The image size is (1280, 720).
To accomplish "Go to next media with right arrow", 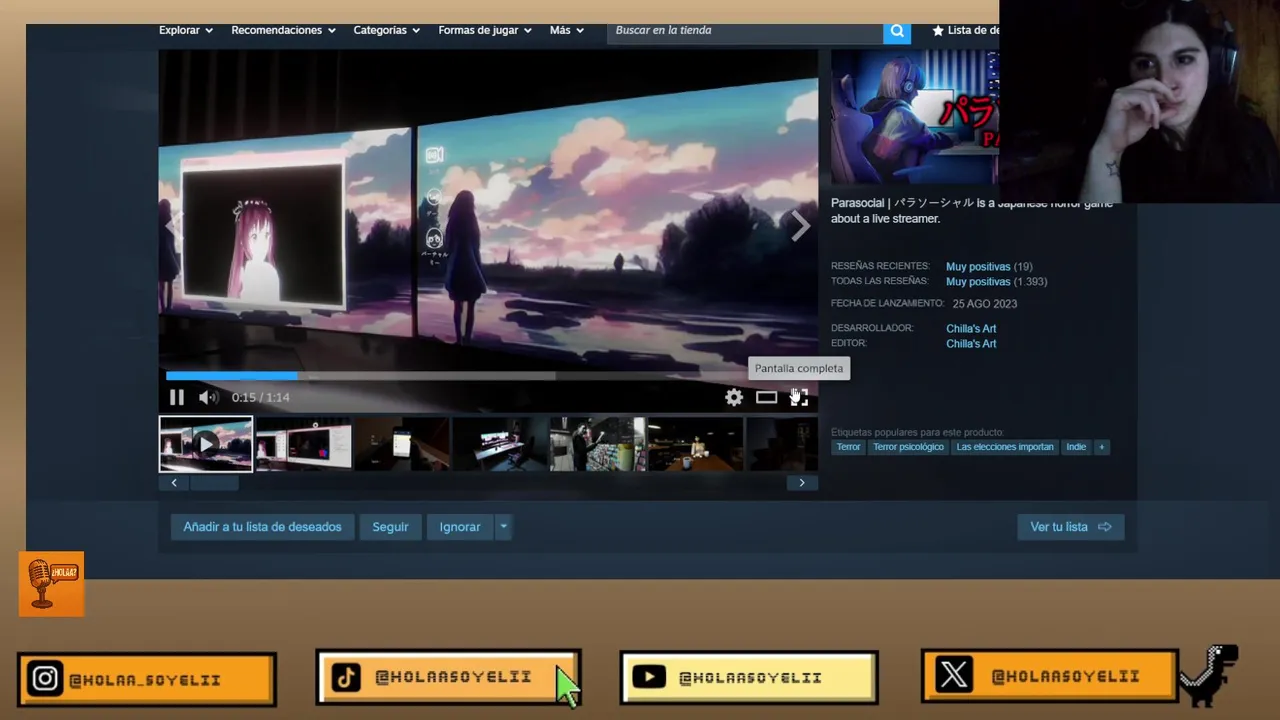I will point(801,226).
